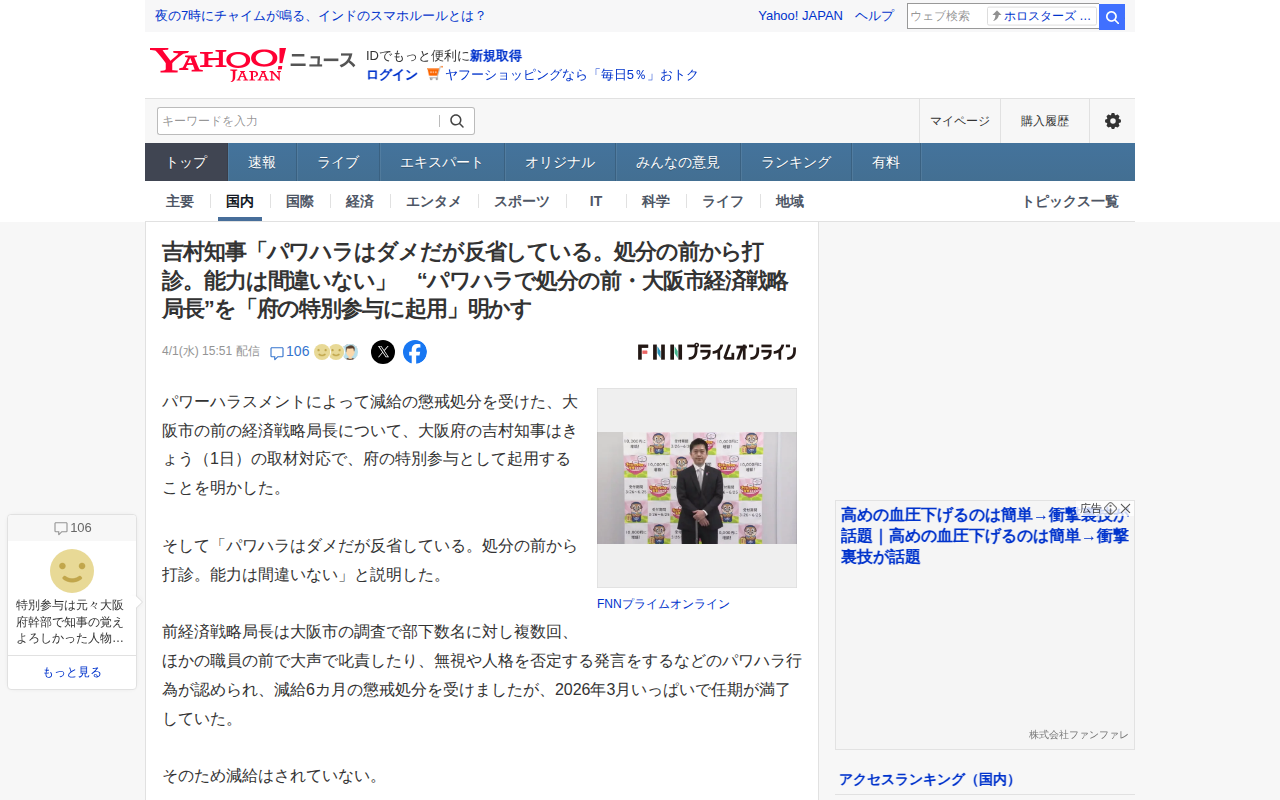Open the トップ tab
The height and width of the screenshot is (800, 1280).
click(187, 162)
